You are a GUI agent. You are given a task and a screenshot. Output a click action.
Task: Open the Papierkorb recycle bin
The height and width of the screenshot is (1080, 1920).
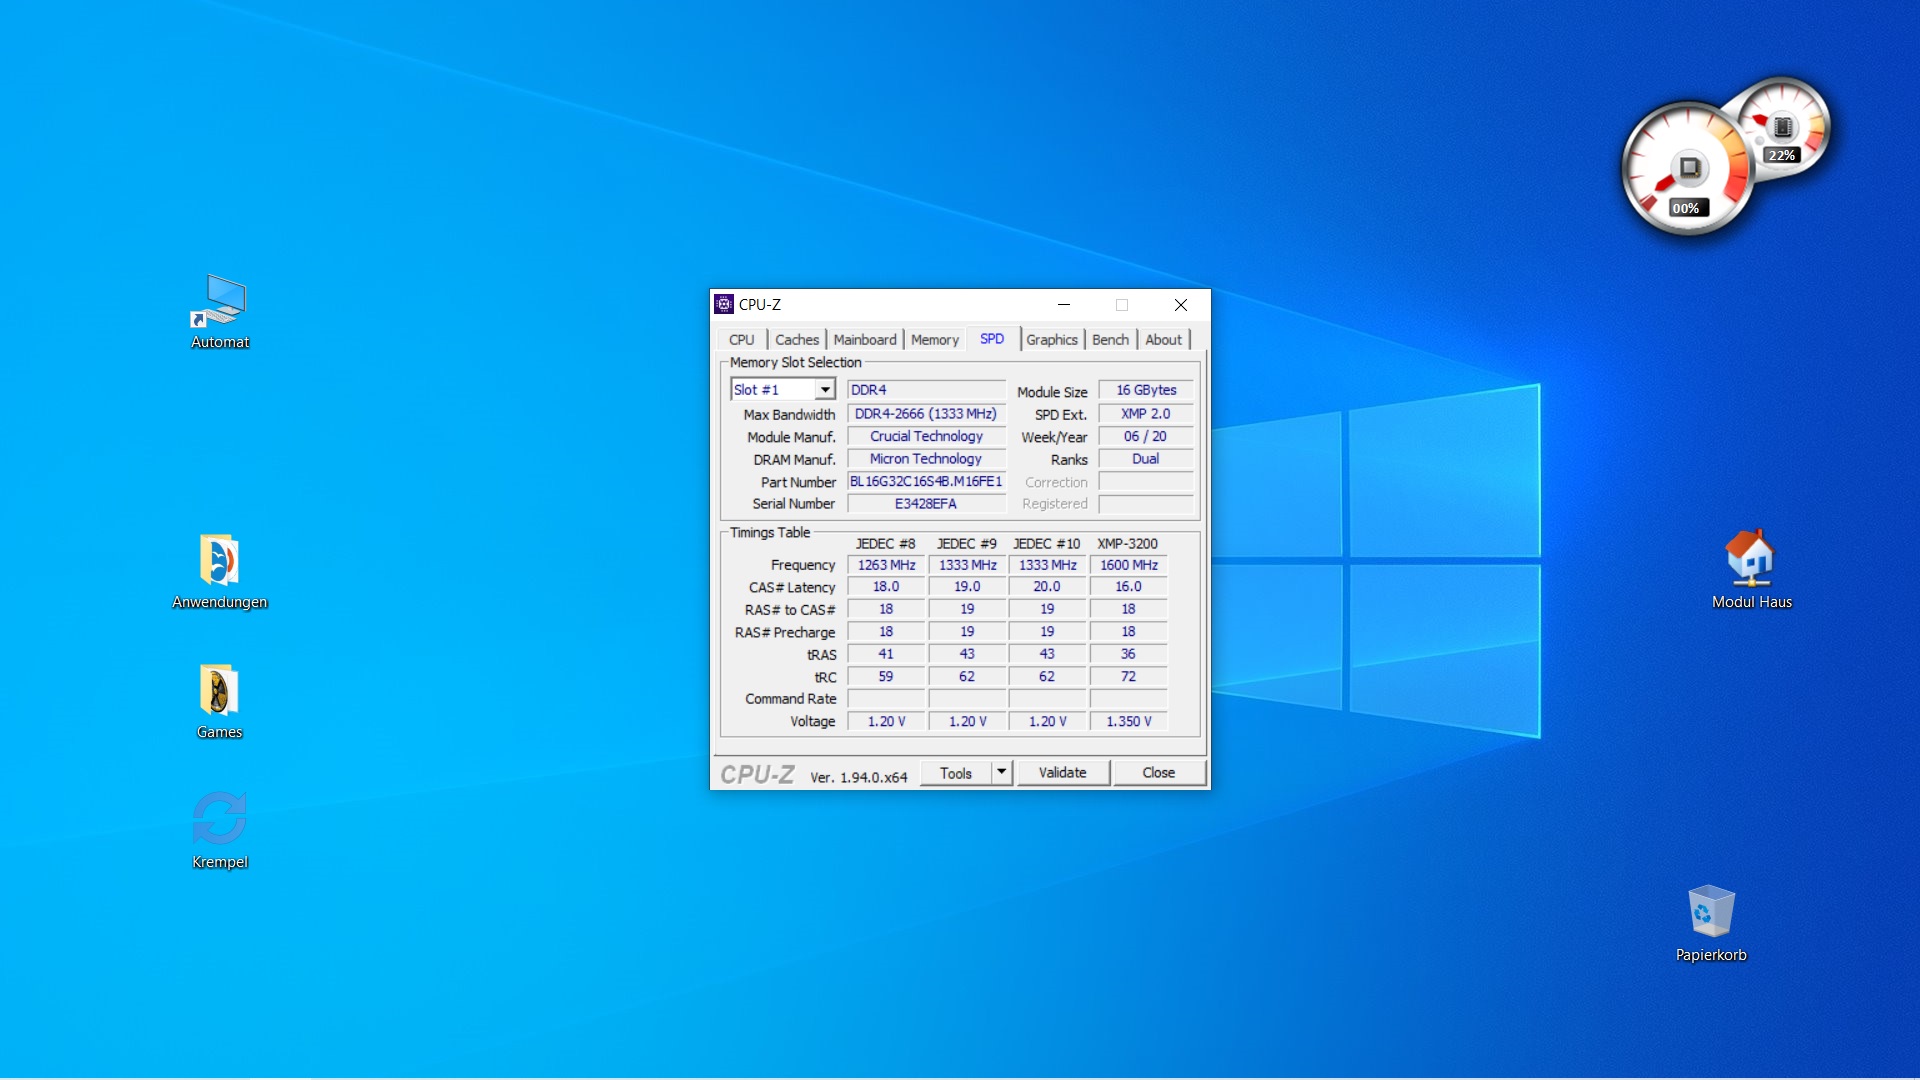click(x=1710, y=911)
